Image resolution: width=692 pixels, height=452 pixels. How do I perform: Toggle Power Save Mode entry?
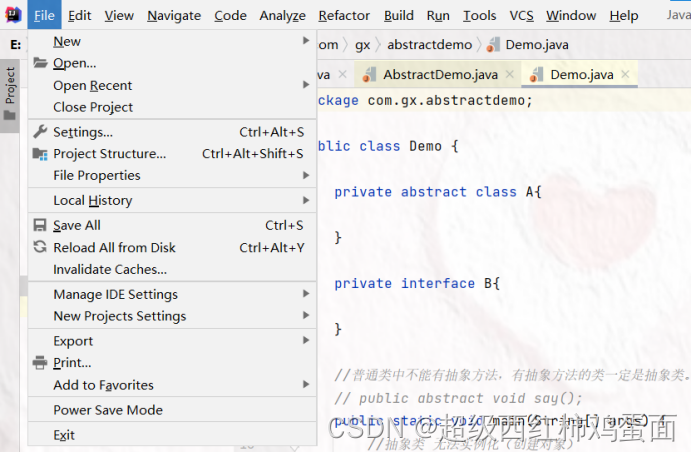pos(172,410)
